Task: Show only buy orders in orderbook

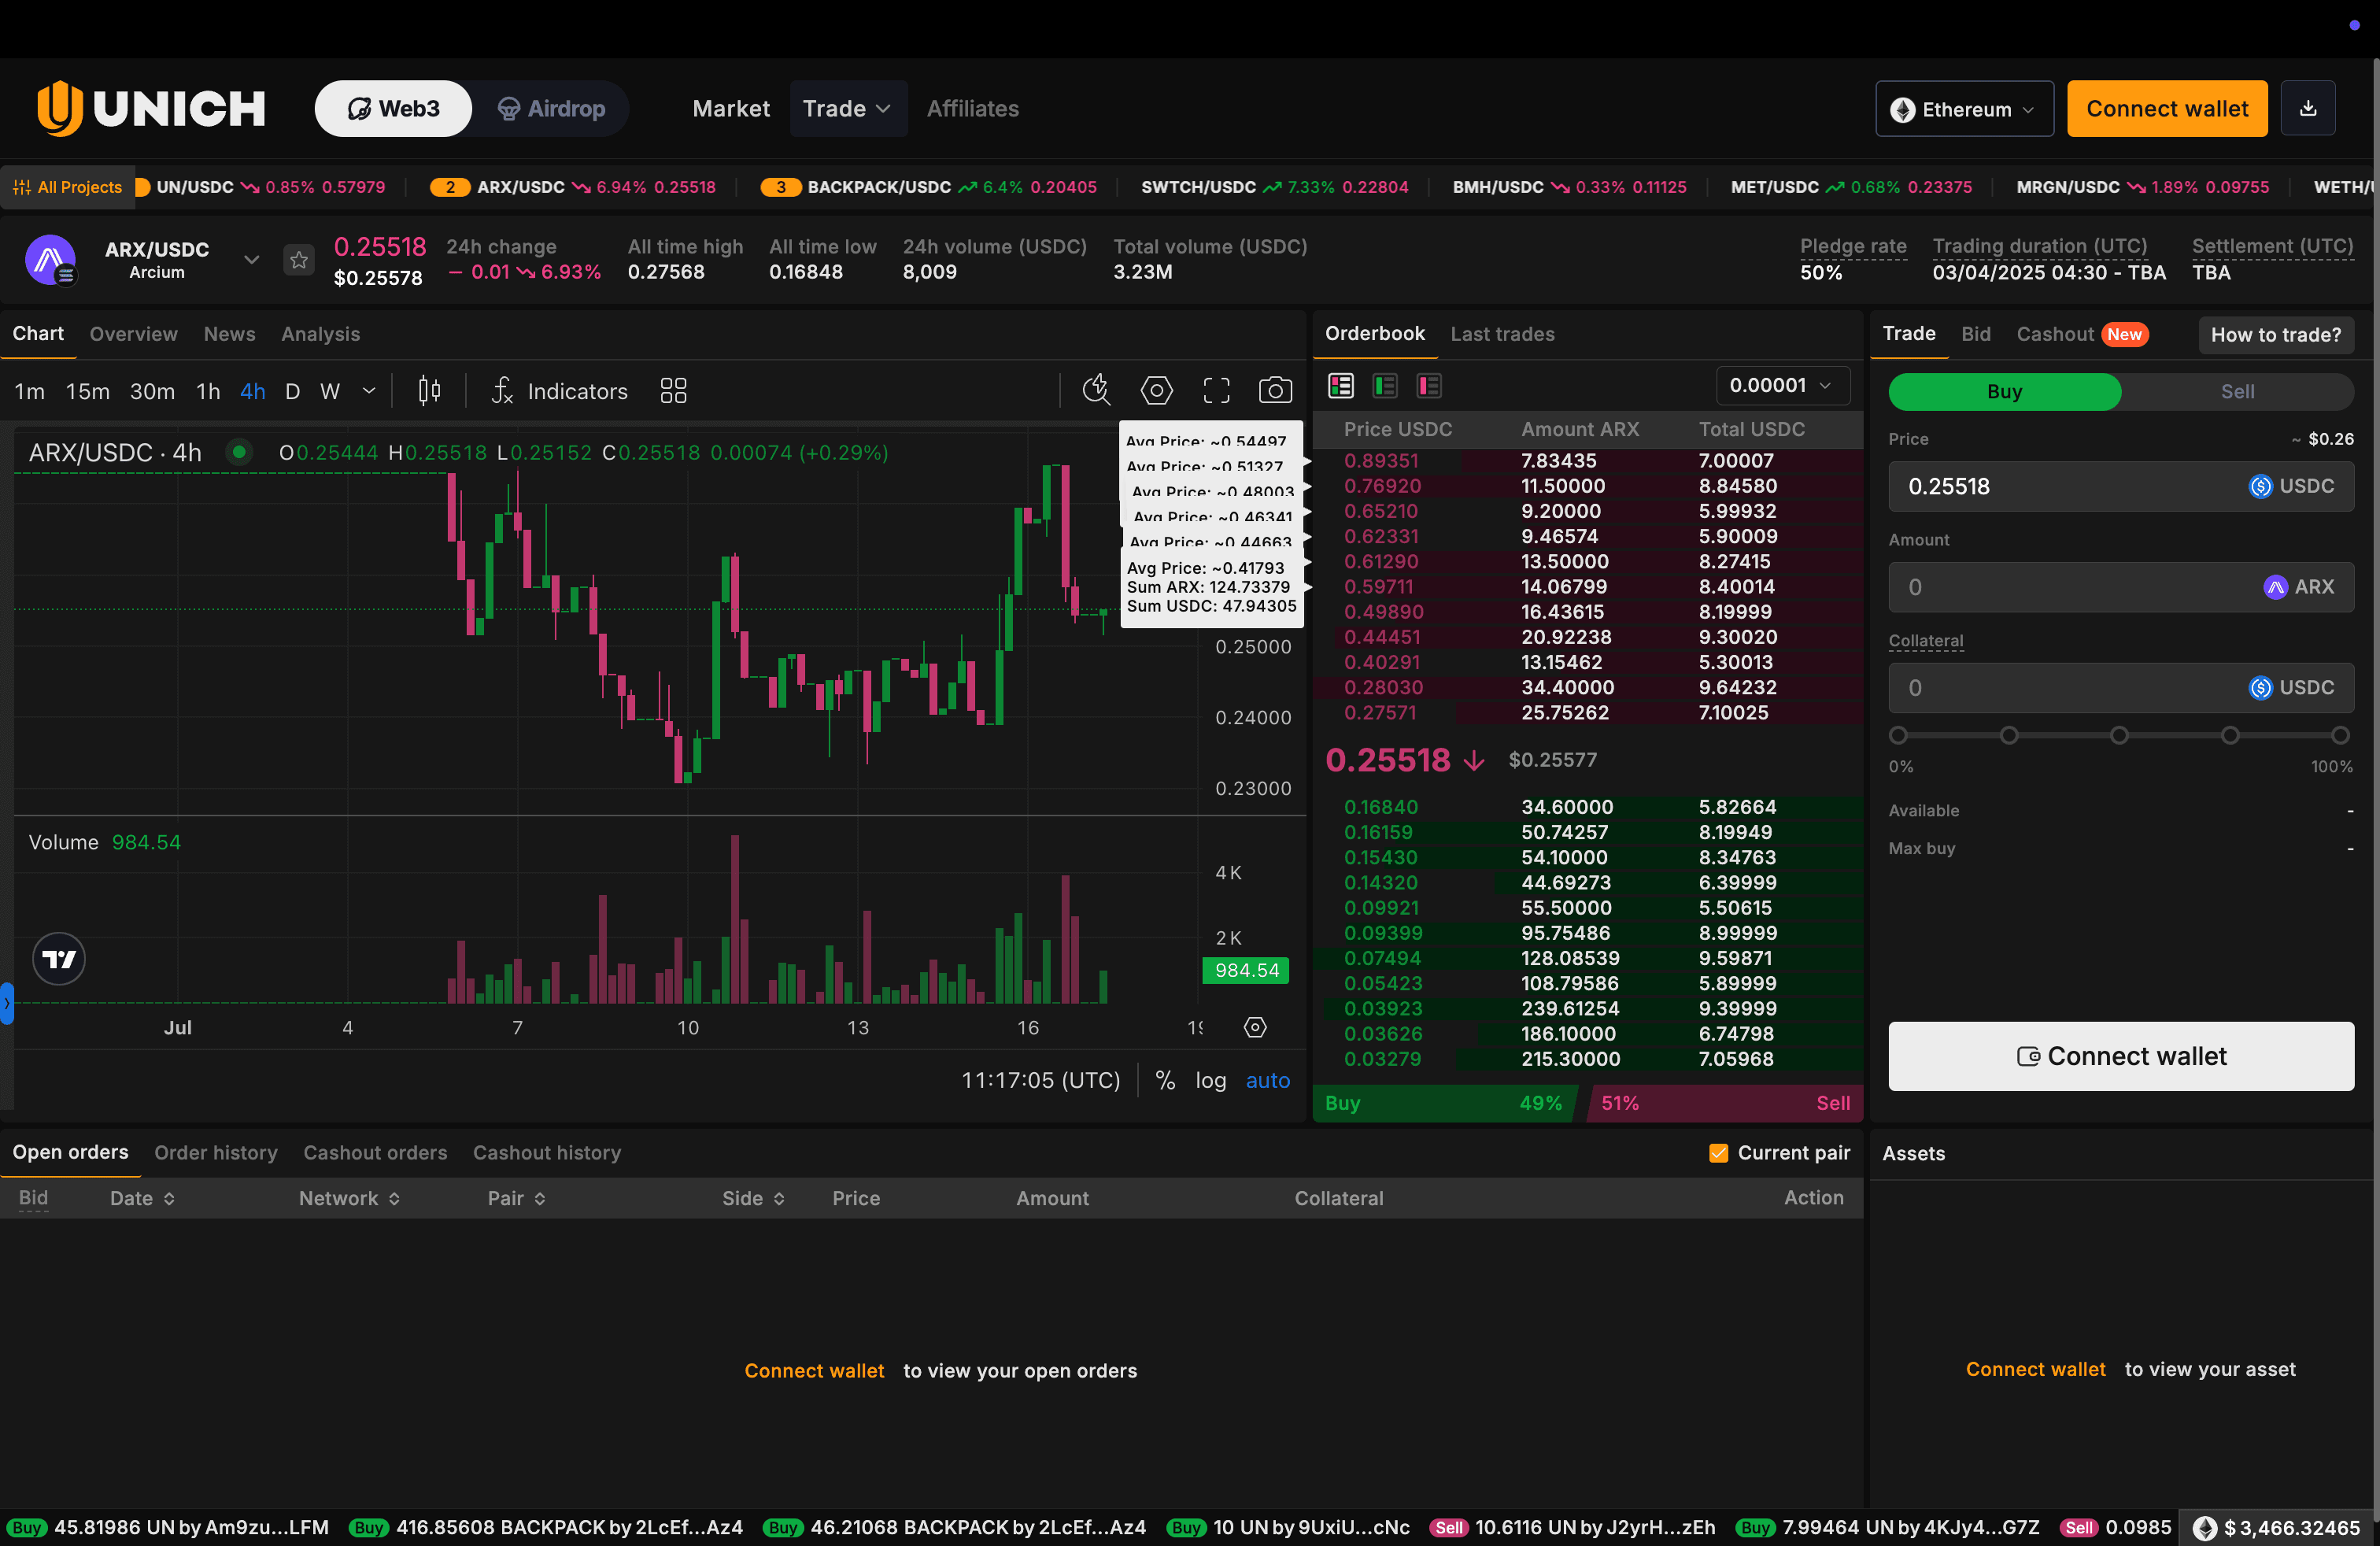Action: point(1385,386)
